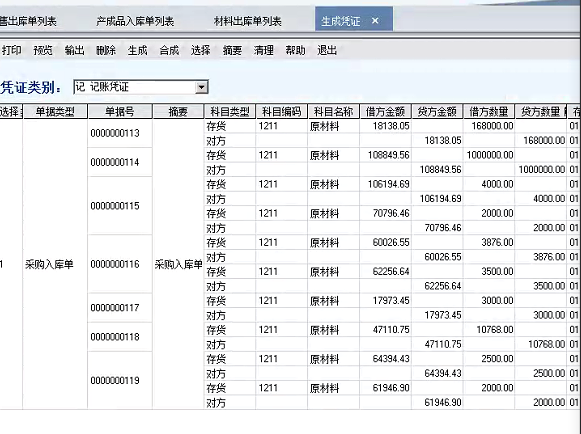Click the 科目编码 column header
The image size is (581, 434).
[x=282, y=112]
